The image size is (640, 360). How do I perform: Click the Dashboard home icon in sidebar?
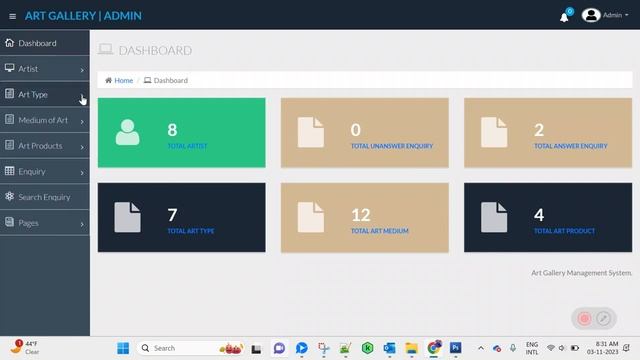pos(9,42)
